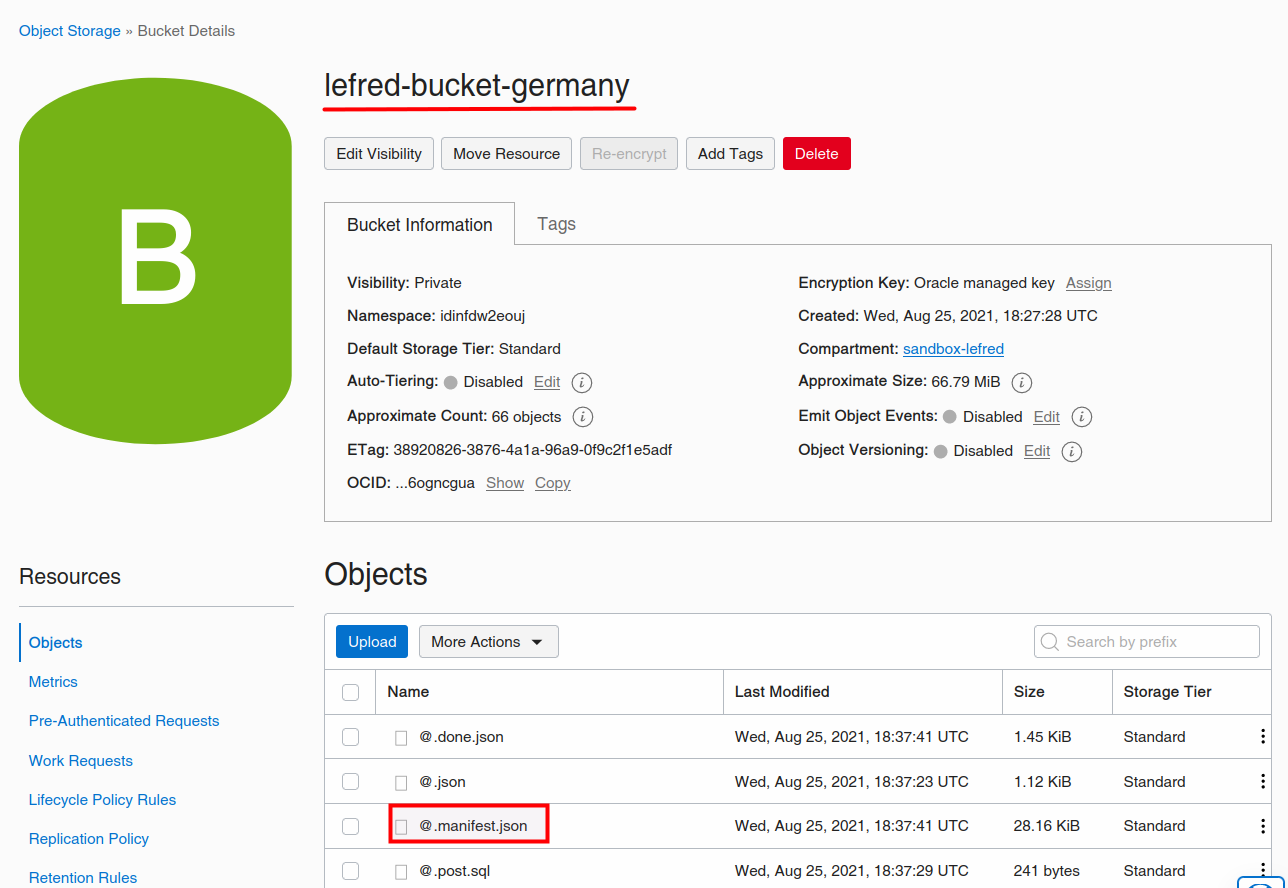
Task: Click the @.done.json file name
Action: (x=461, y=737)
